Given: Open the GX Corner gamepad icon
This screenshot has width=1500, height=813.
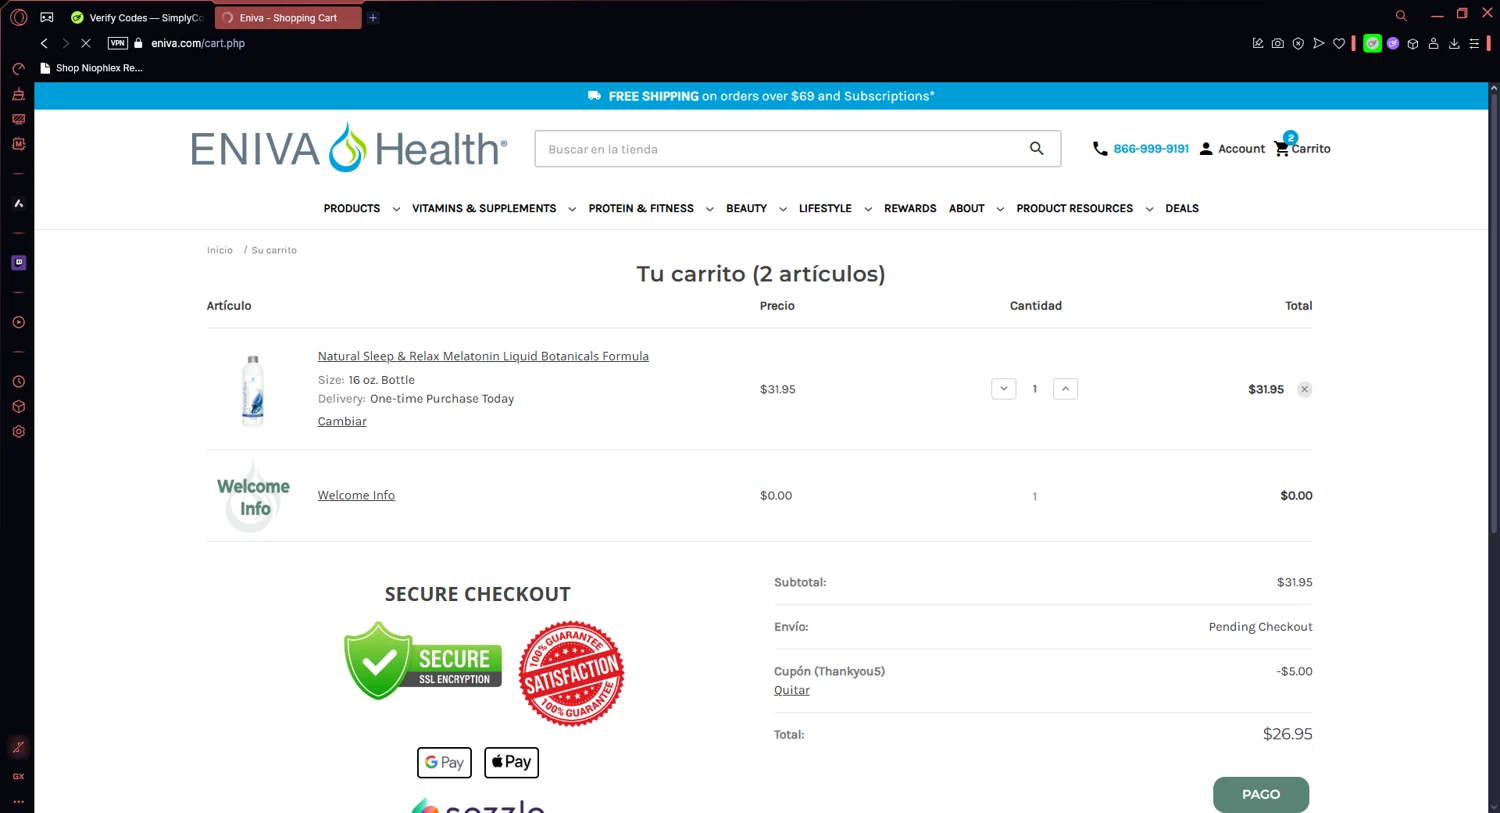Looking at the screenshot, I should point(47,17).
